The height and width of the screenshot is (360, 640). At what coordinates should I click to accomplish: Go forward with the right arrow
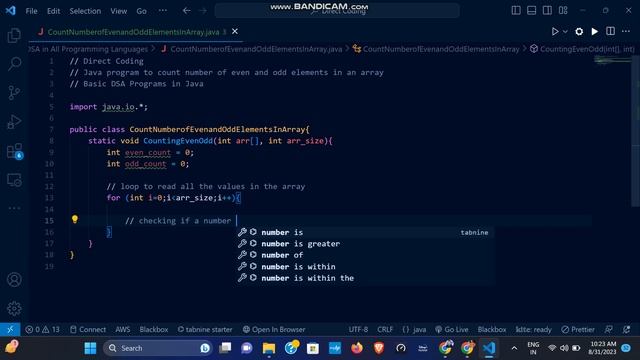[x=203, y=11]
